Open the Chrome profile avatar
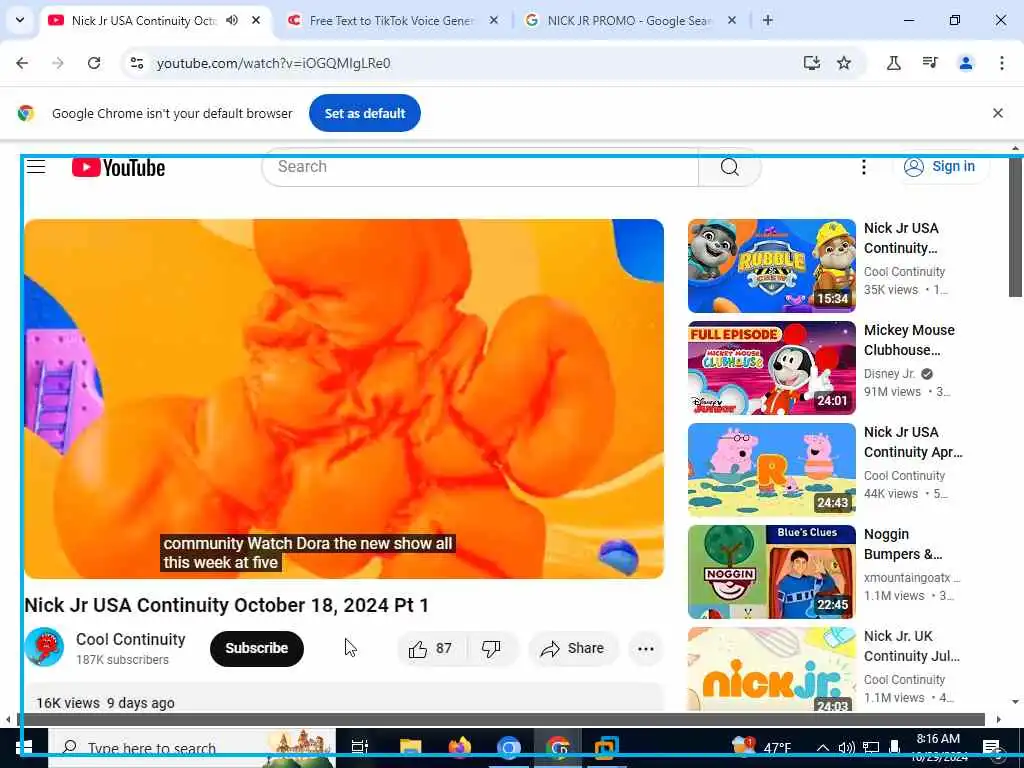 966,63
